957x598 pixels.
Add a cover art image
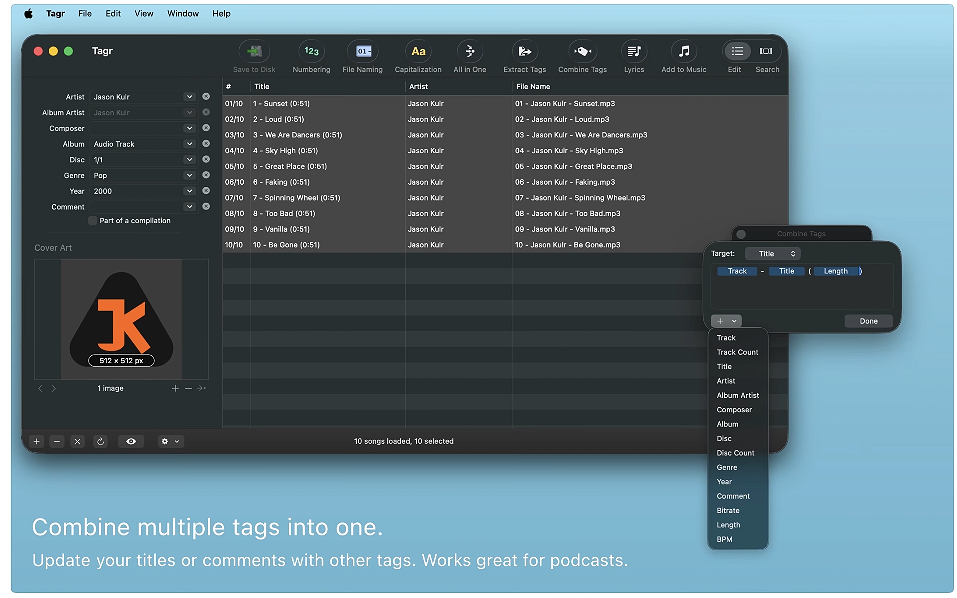(175, 388)
